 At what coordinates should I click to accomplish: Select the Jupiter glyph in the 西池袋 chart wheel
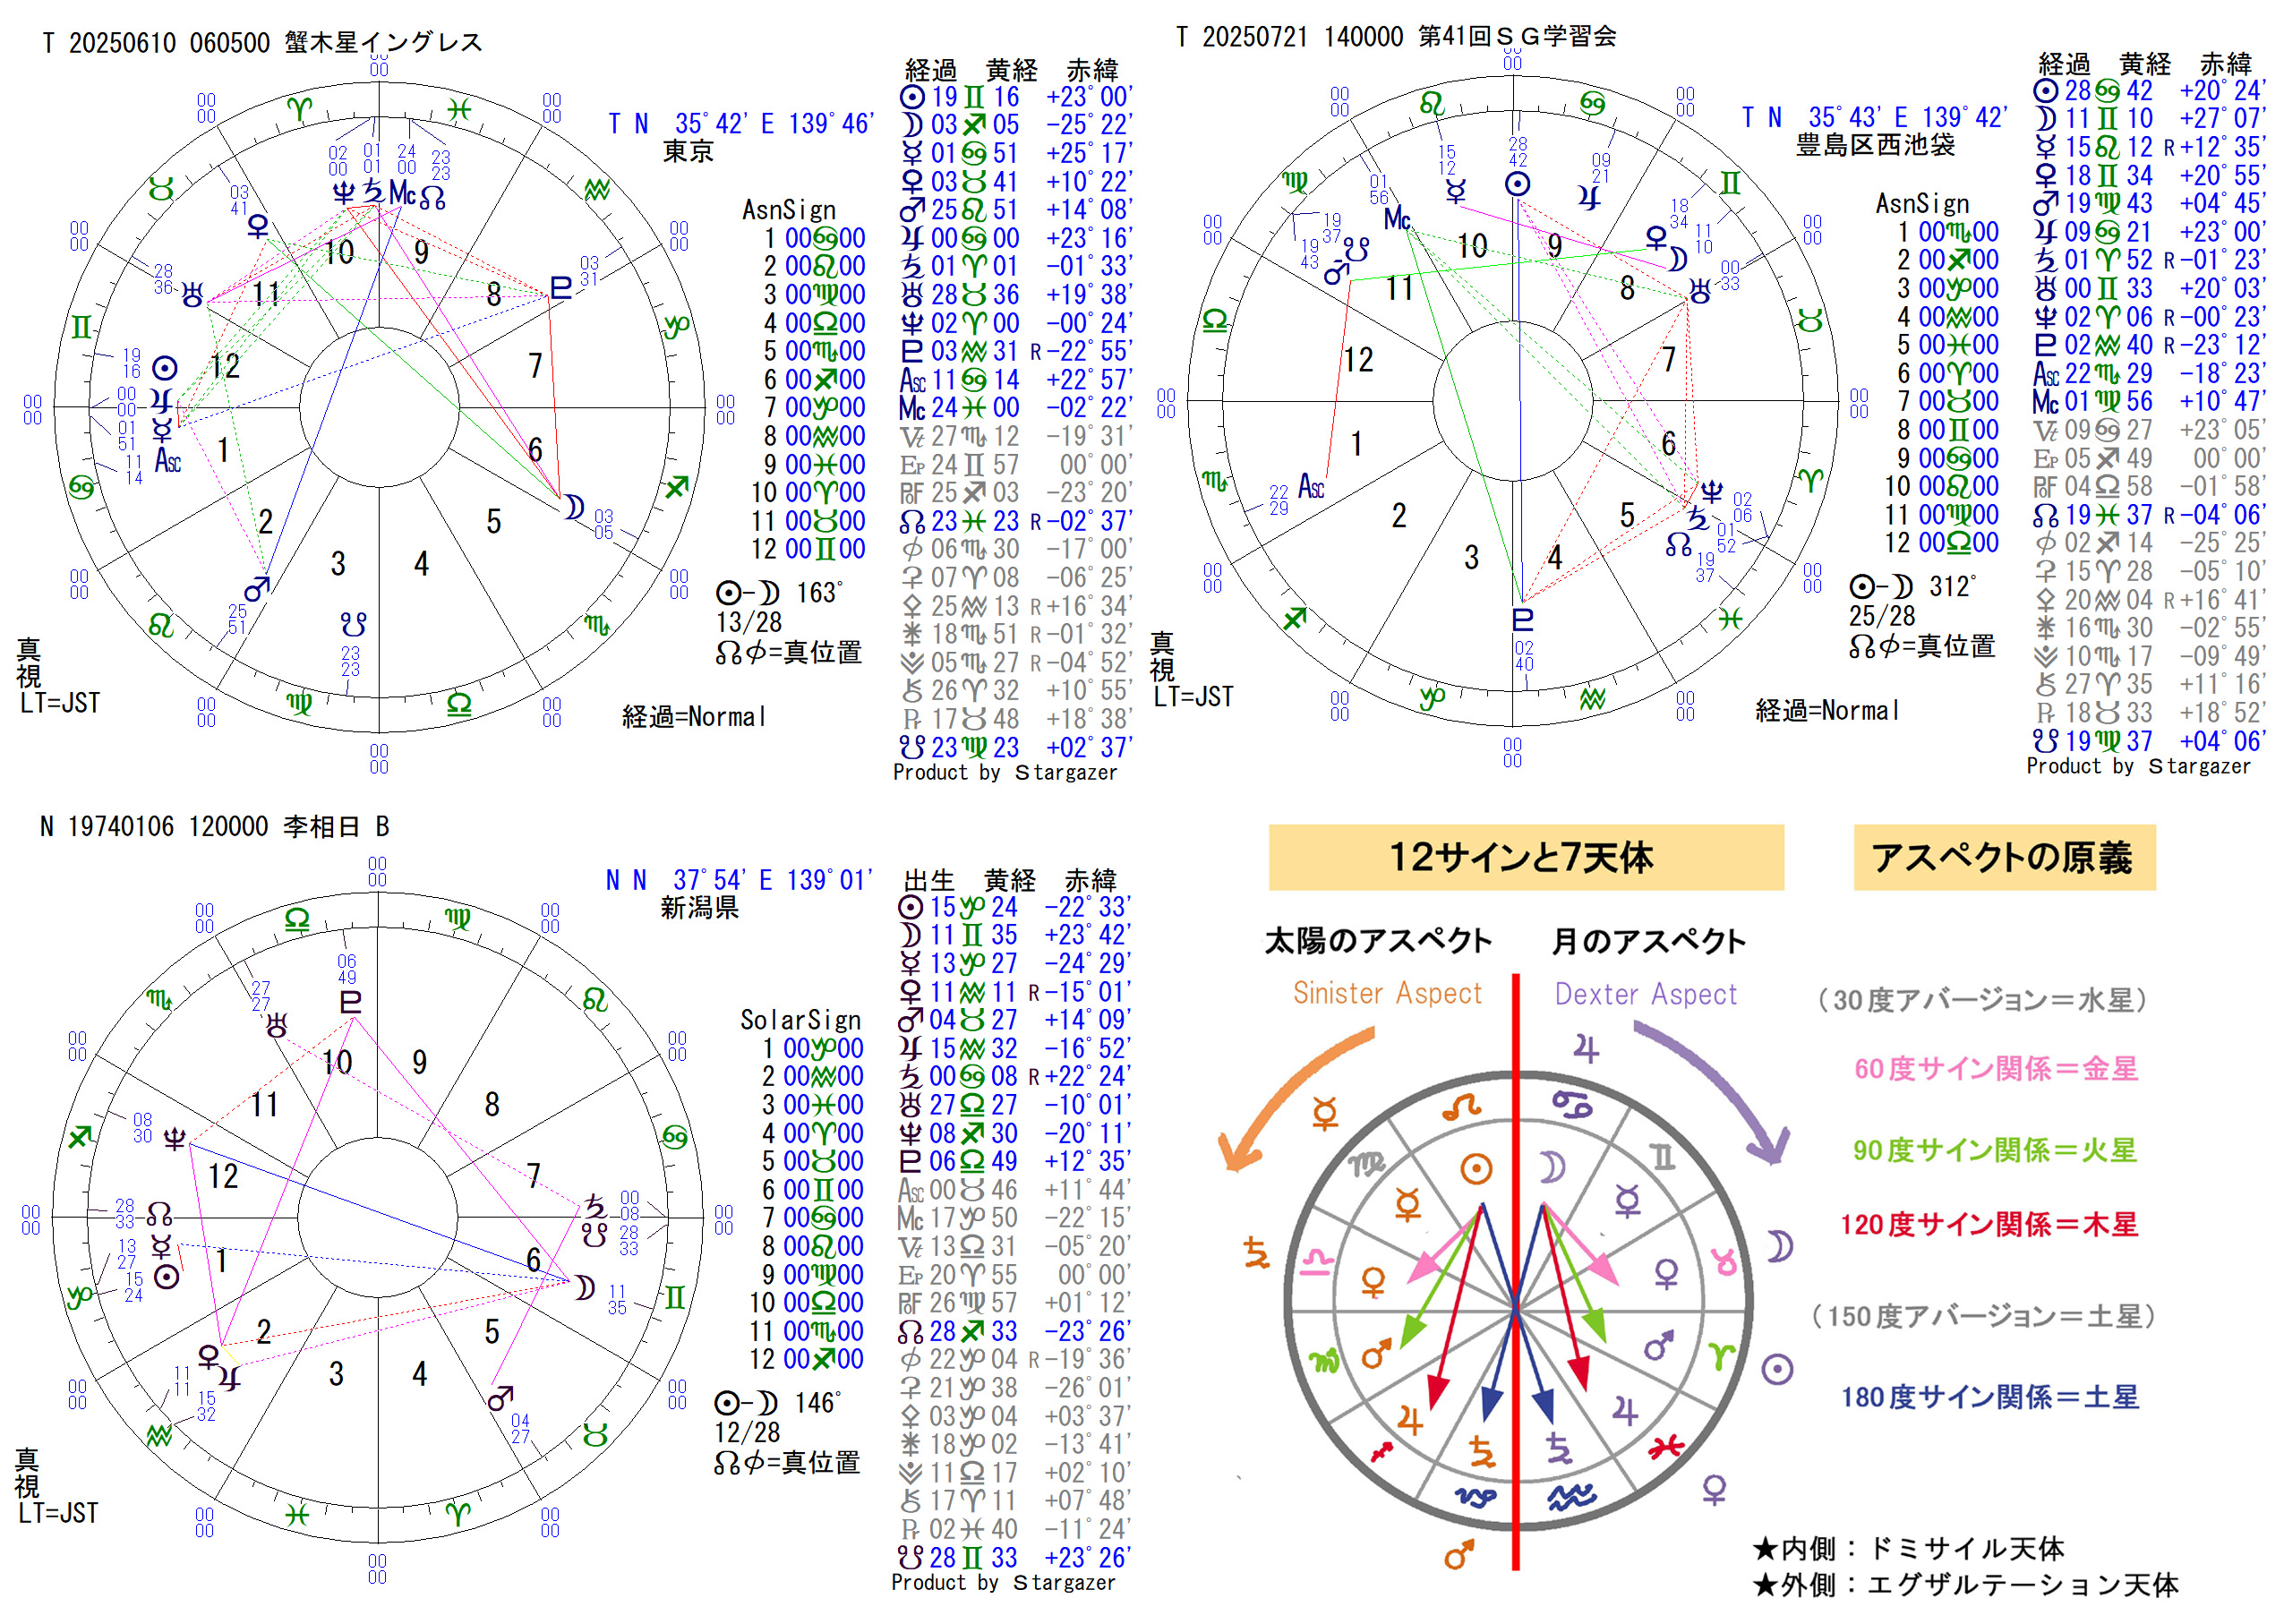tap(1588, 196)
